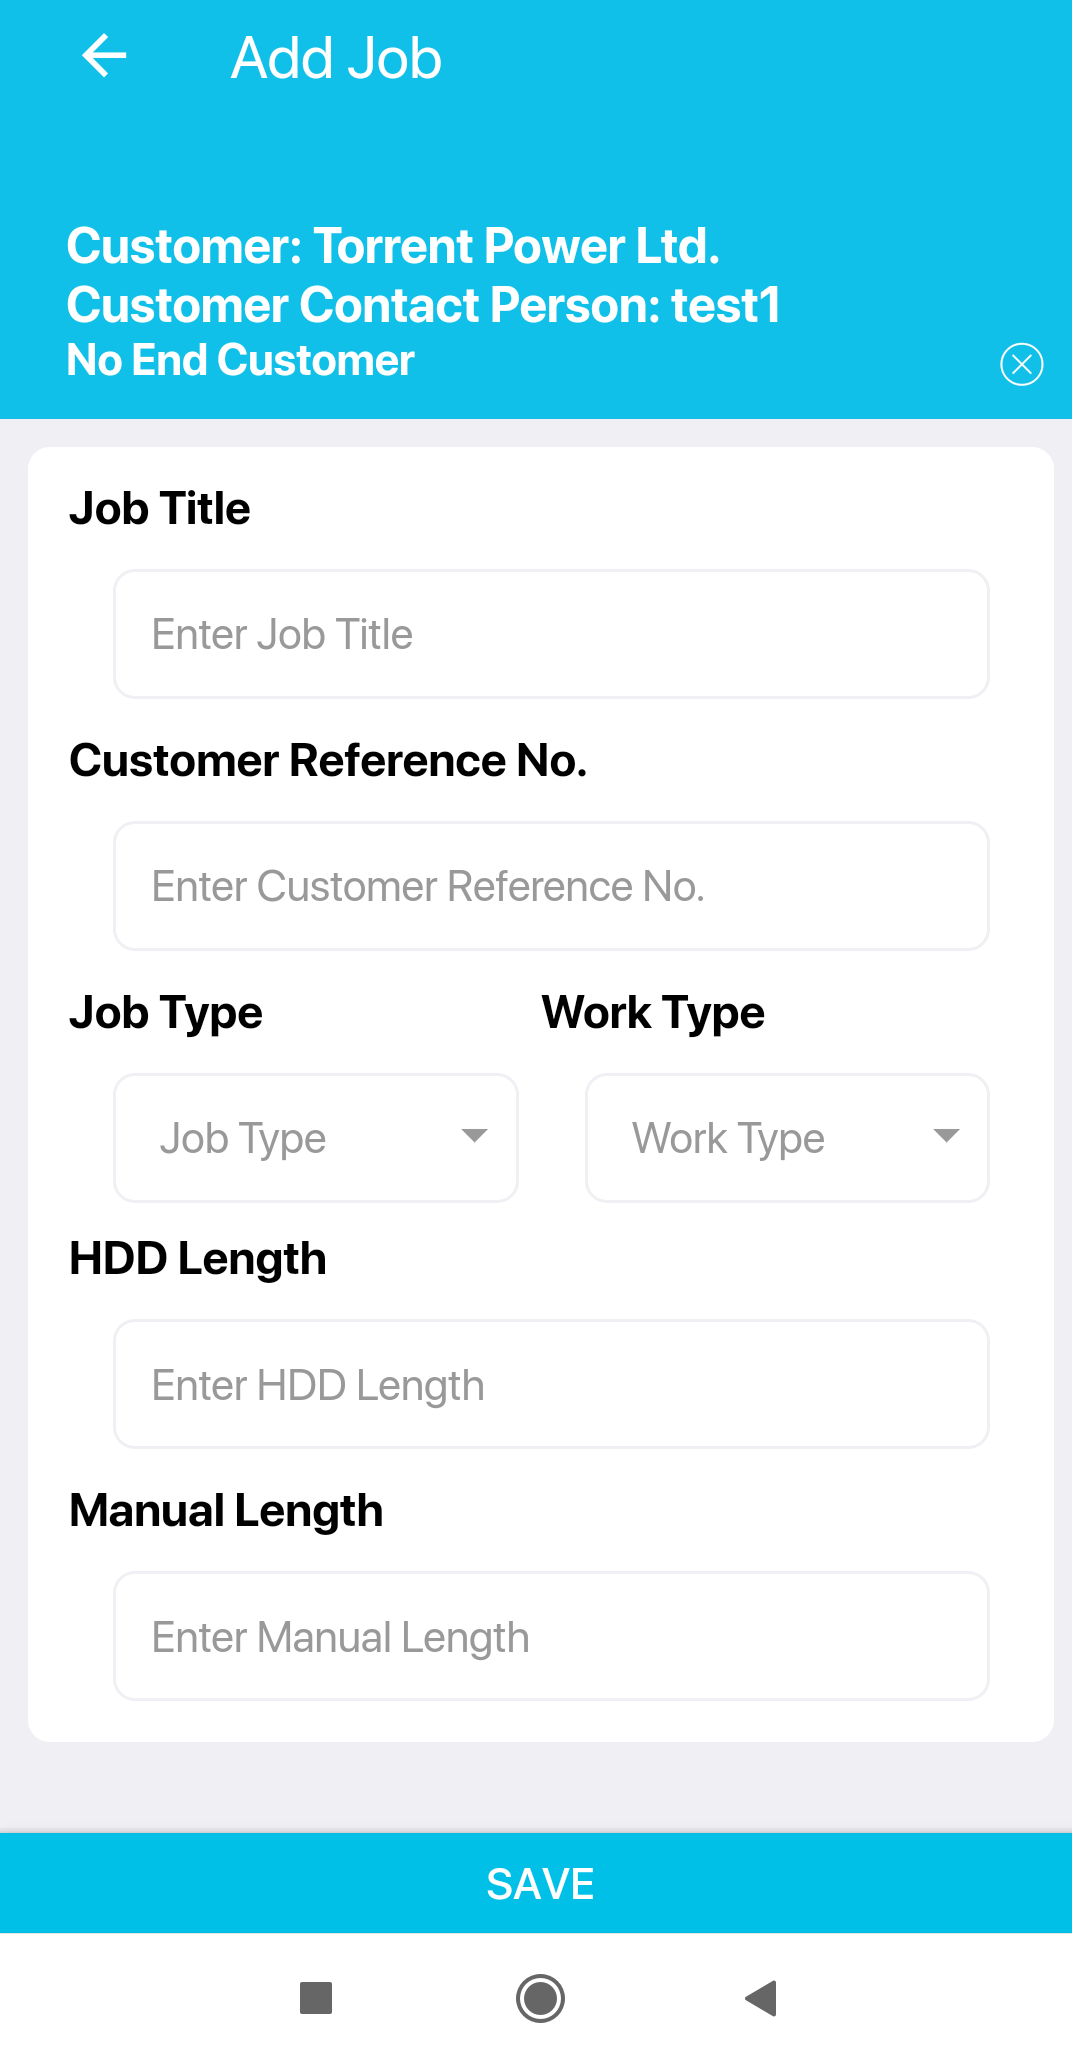Tap the Work Type dropdown arrow
Viewport: 1072px width, 2062px height.
[x=946, y=1135]
